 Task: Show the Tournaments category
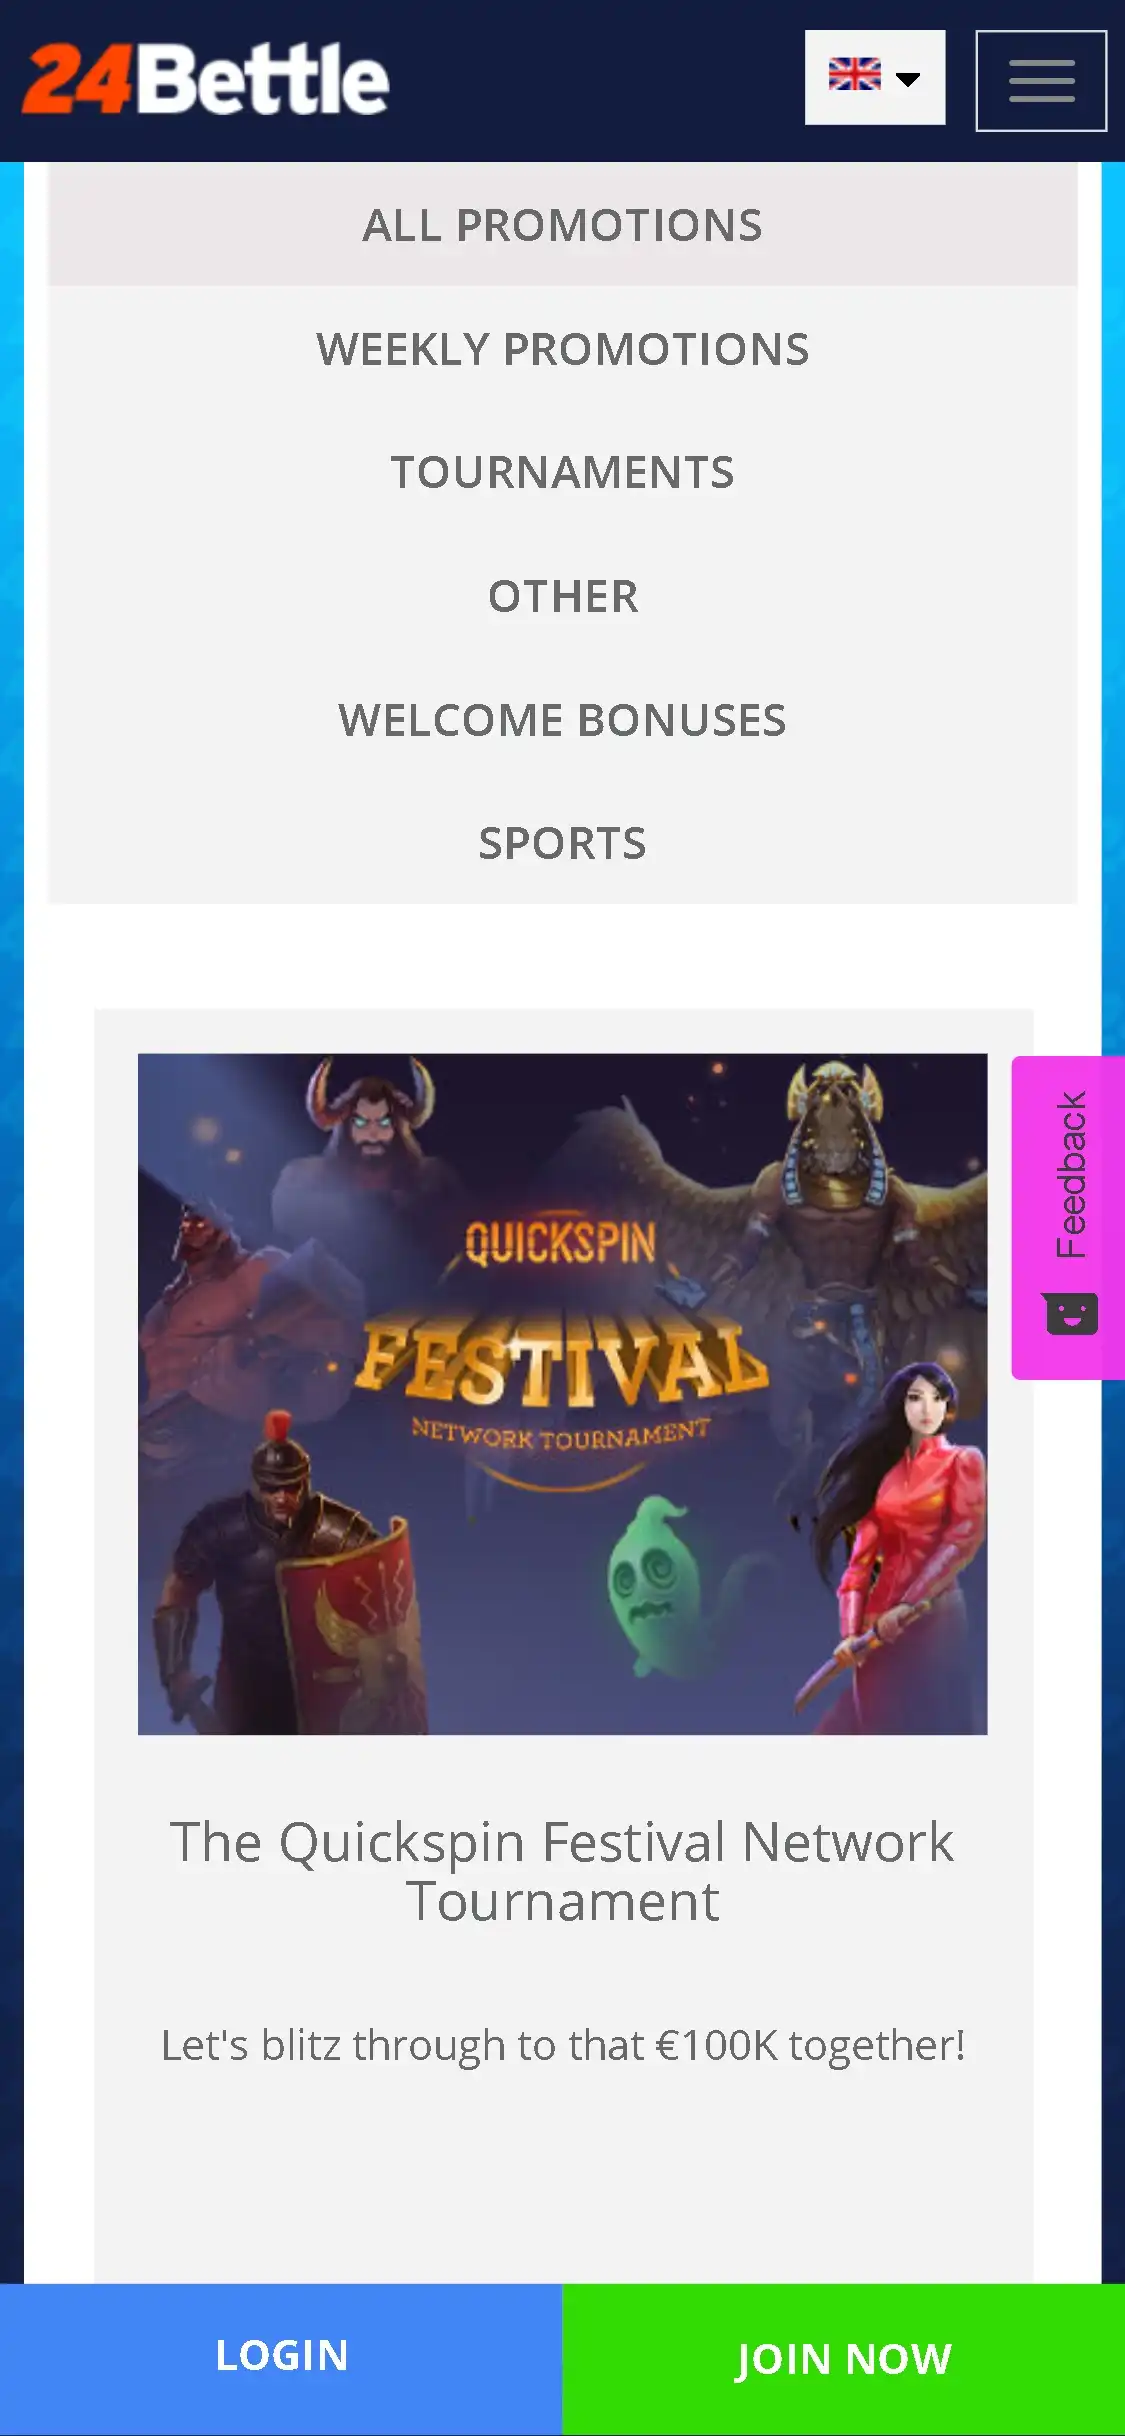562,472
